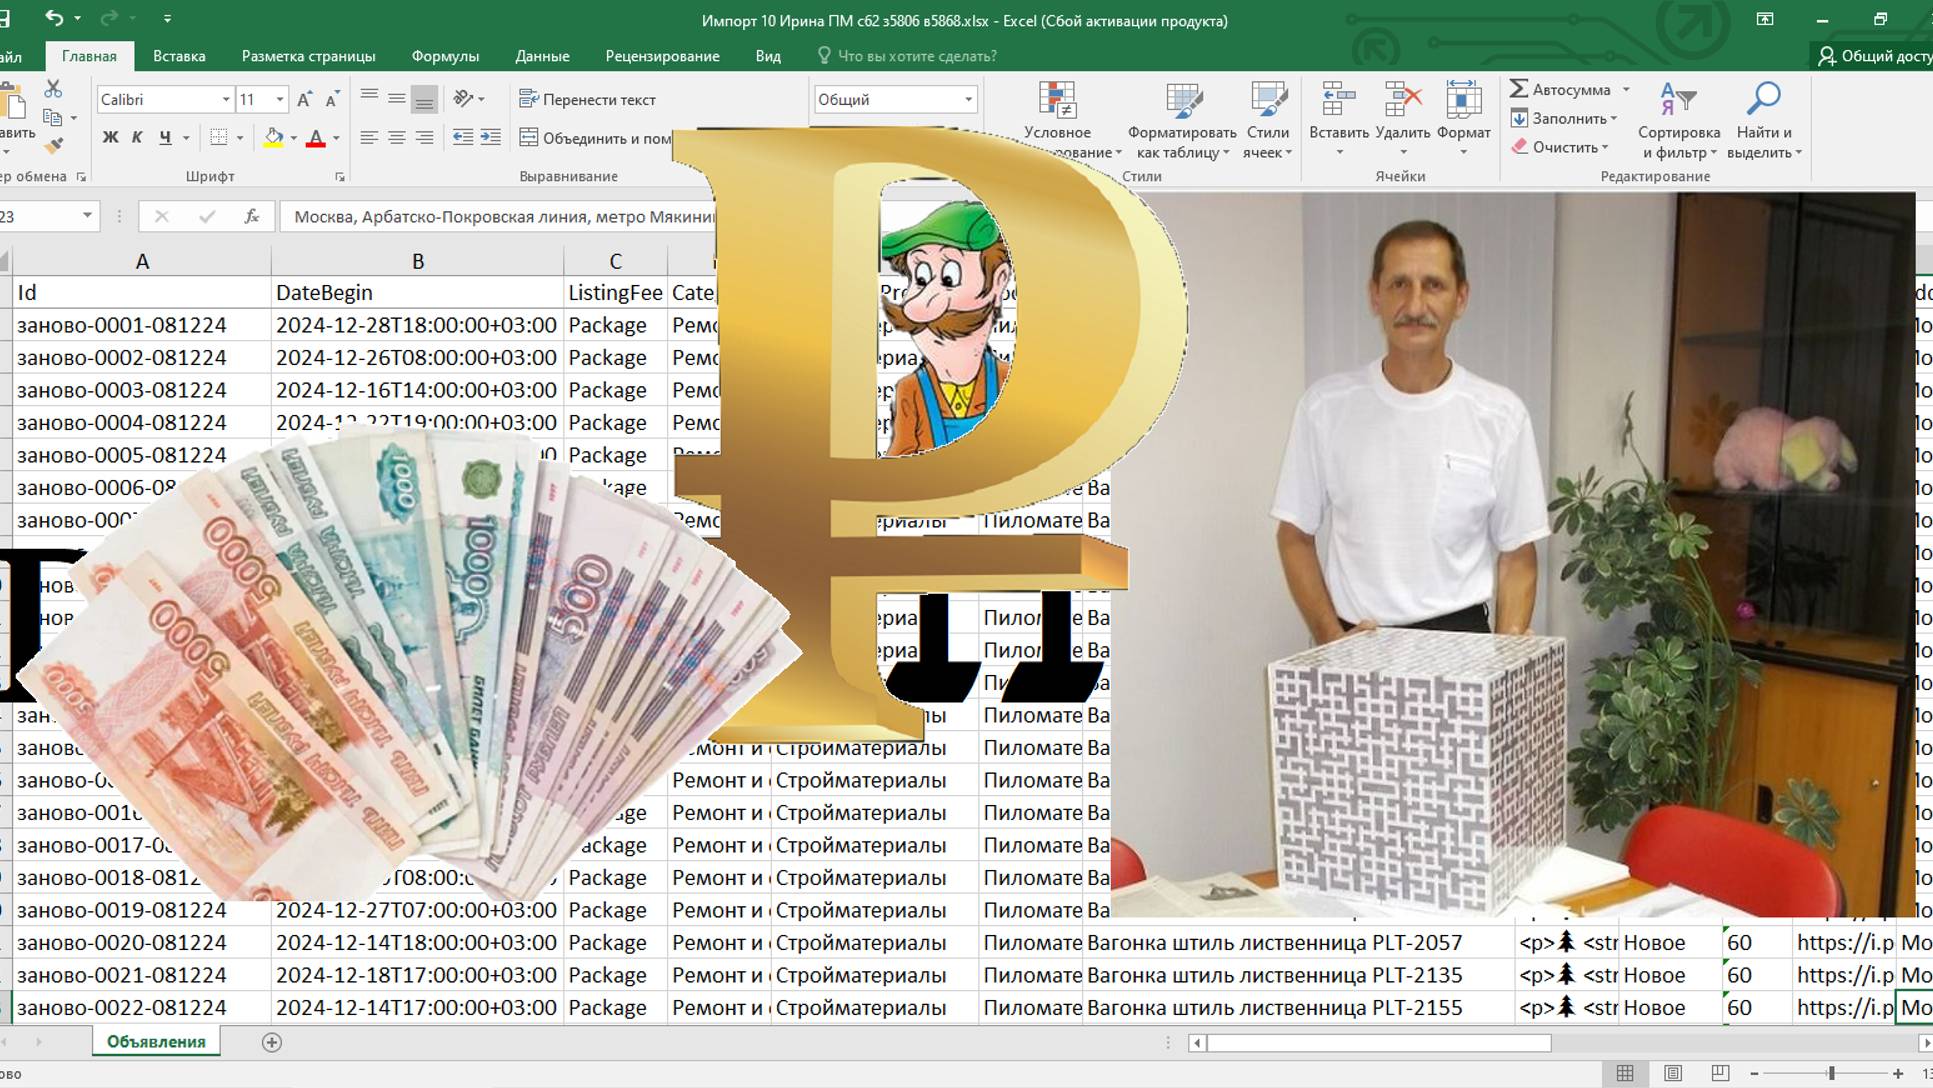The image size is (1933, 1088).
Task: Apply yellow fill color bucket
Action: [x=273, y=138]
